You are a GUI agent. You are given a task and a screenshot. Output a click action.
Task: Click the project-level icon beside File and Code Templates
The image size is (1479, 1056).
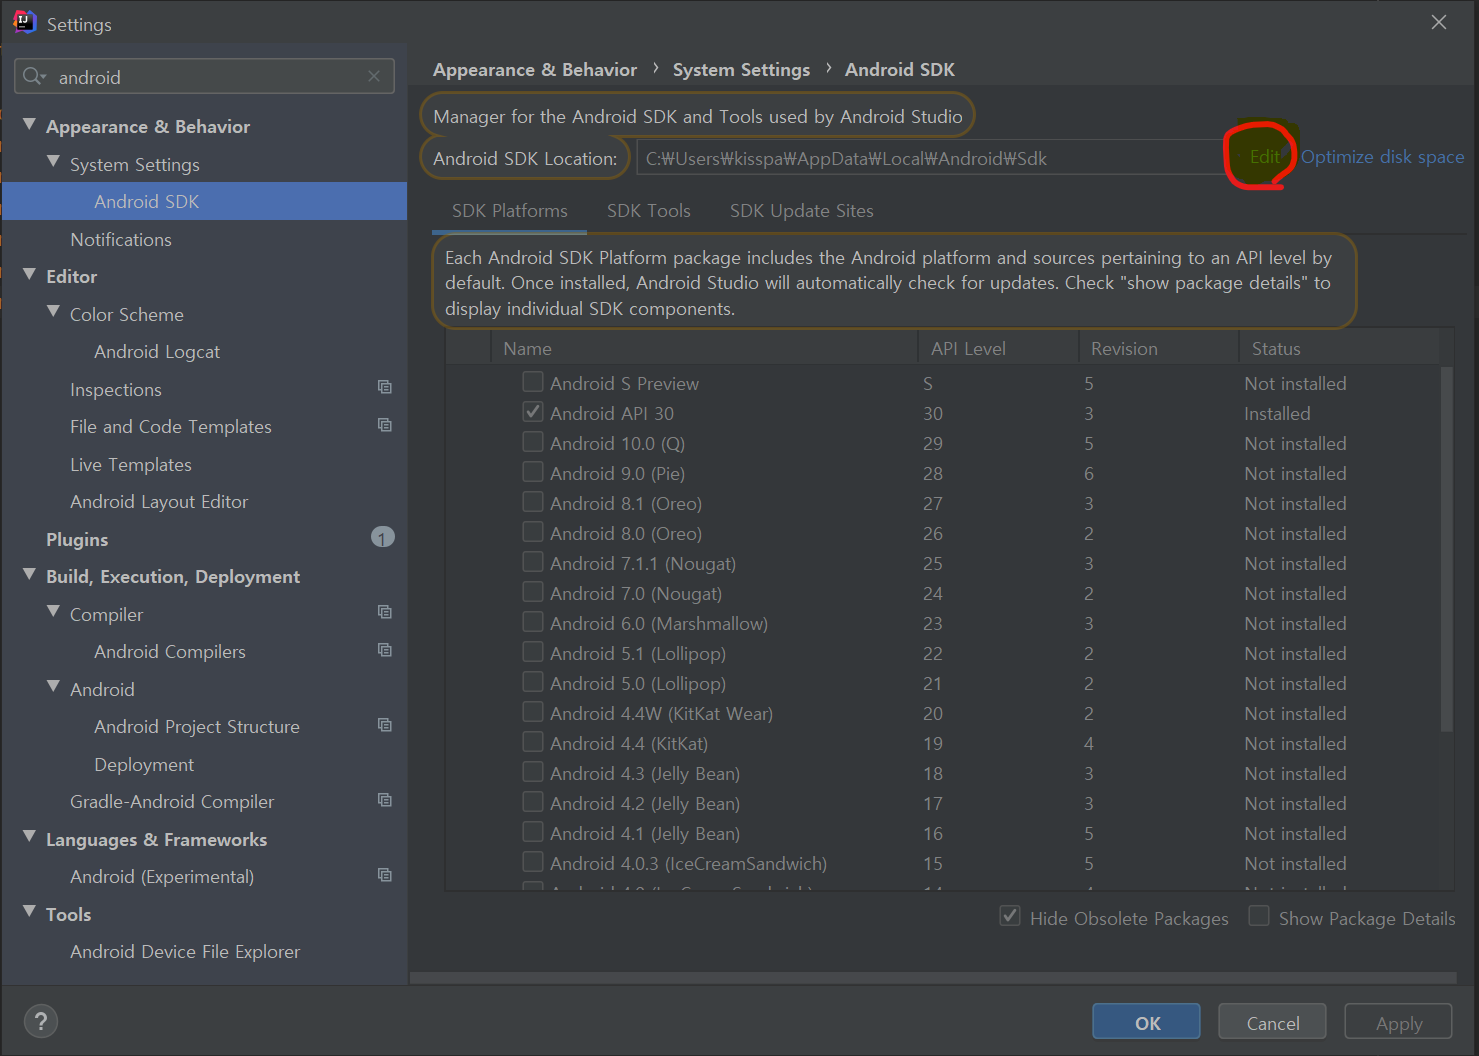point(384,425)
